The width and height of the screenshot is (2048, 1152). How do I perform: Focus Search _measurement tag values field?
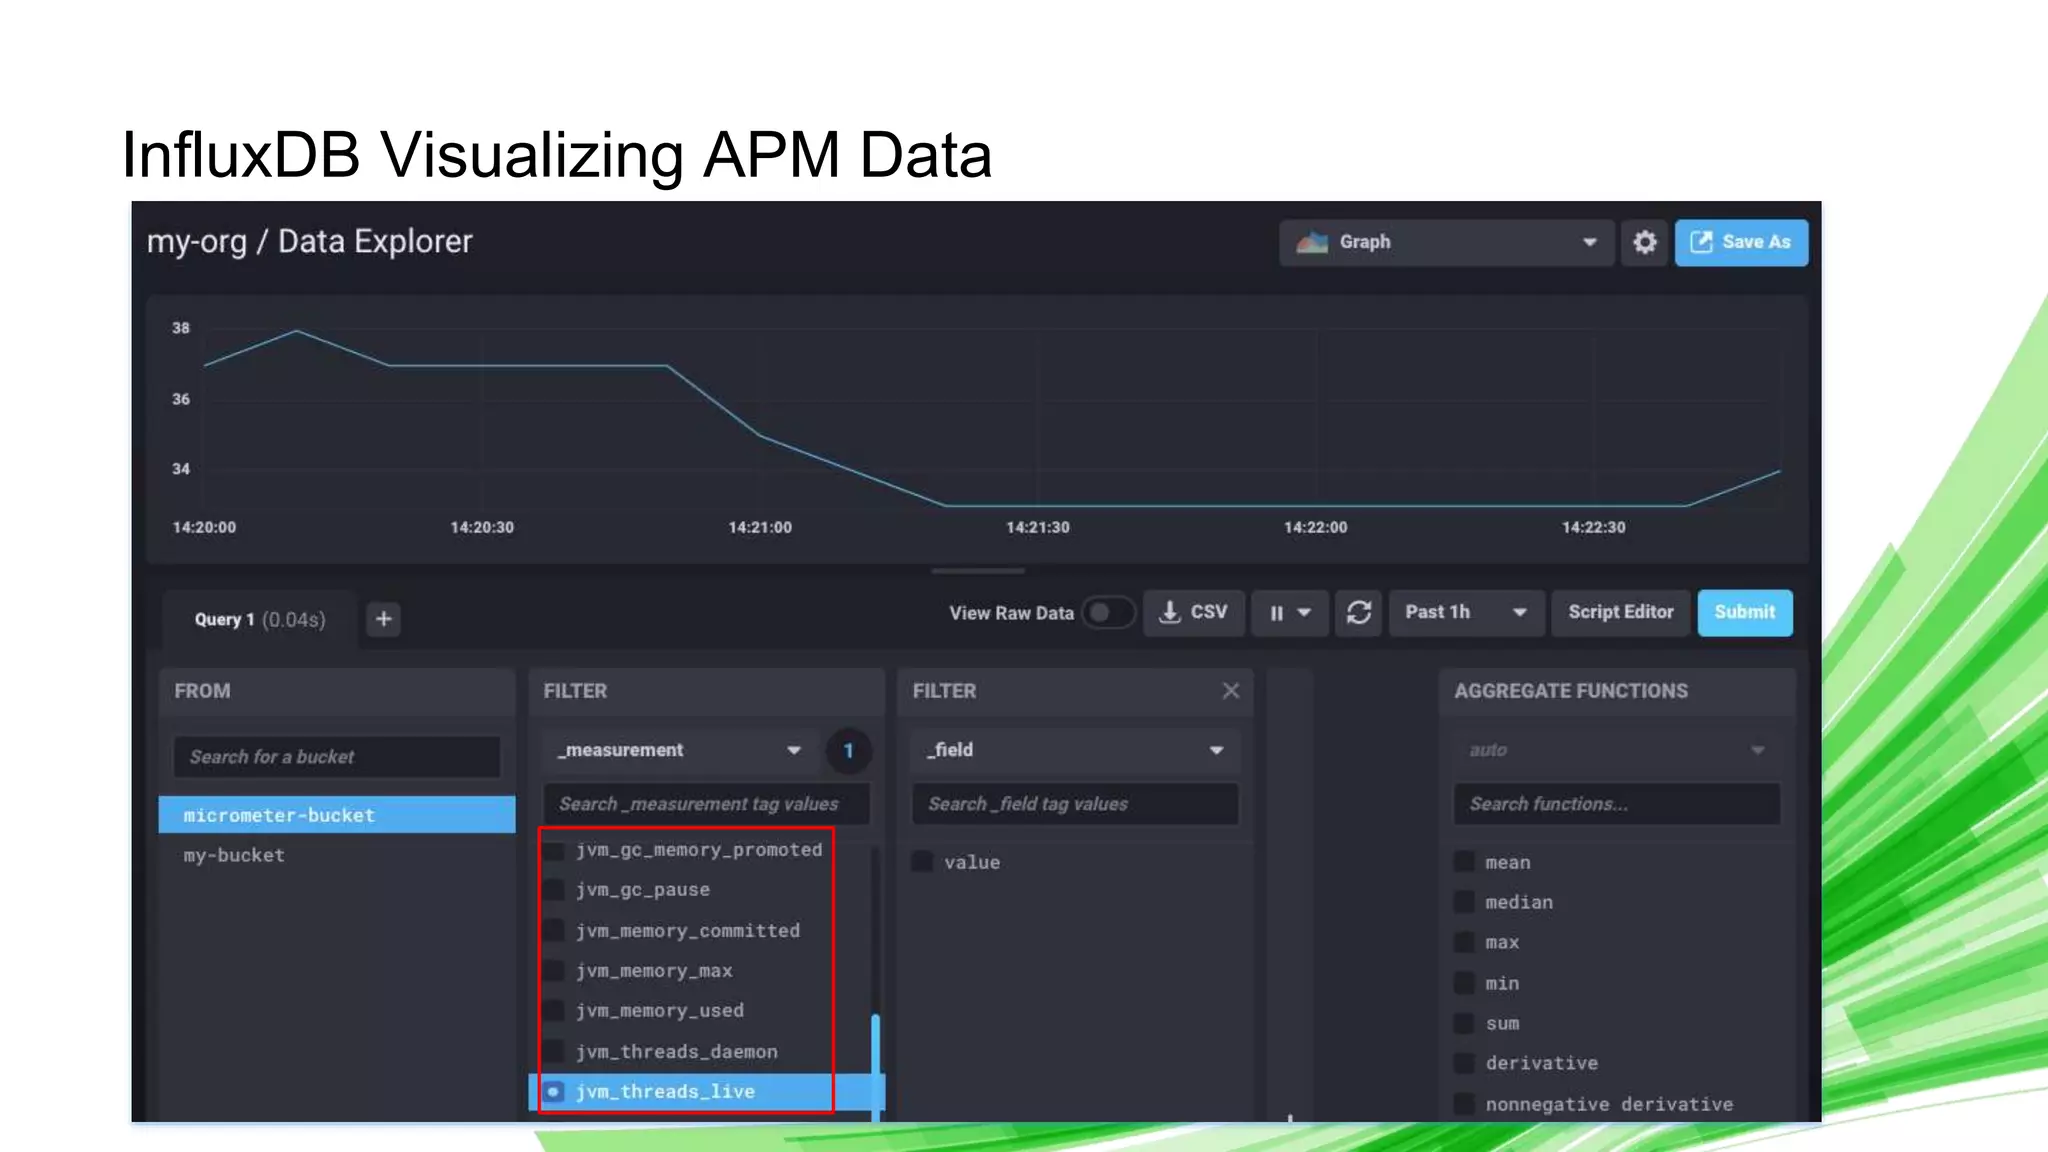point(706,804)
